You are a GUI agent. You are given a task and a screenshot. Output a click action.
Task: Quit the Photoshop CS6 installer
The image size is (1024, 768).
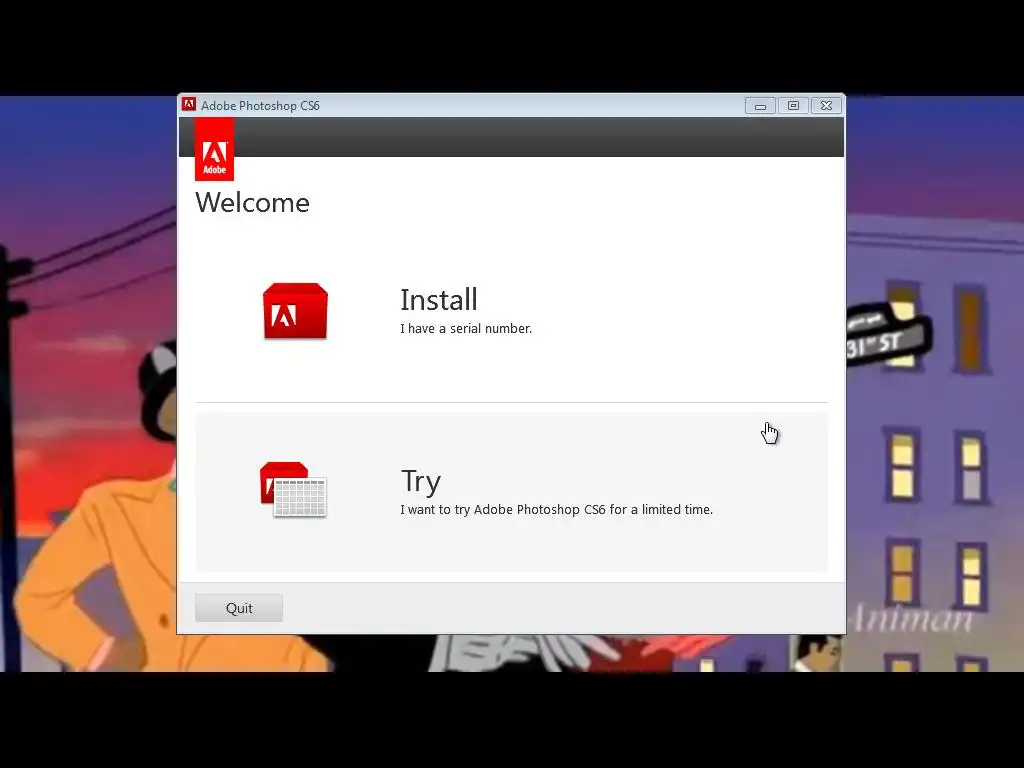(239, 608)
